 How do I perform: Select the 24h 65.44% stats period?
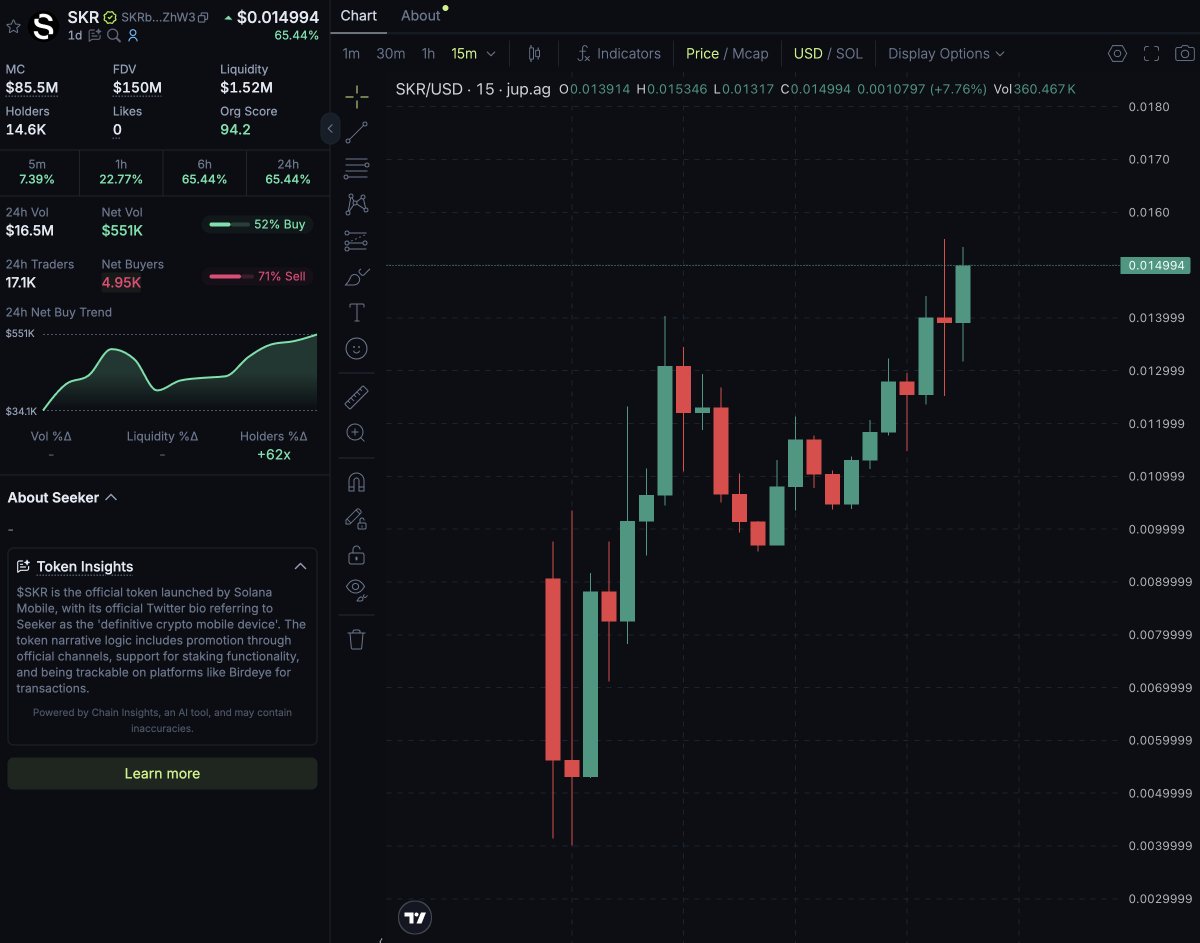(288, 172)
